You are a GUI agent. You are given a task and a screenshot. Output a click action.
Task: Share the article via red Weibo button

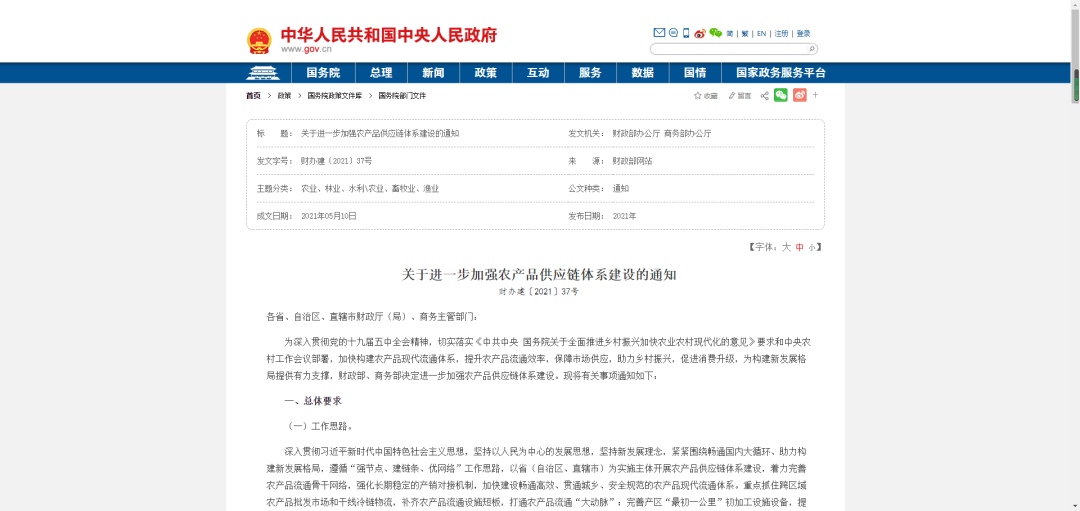pos(799,95)
